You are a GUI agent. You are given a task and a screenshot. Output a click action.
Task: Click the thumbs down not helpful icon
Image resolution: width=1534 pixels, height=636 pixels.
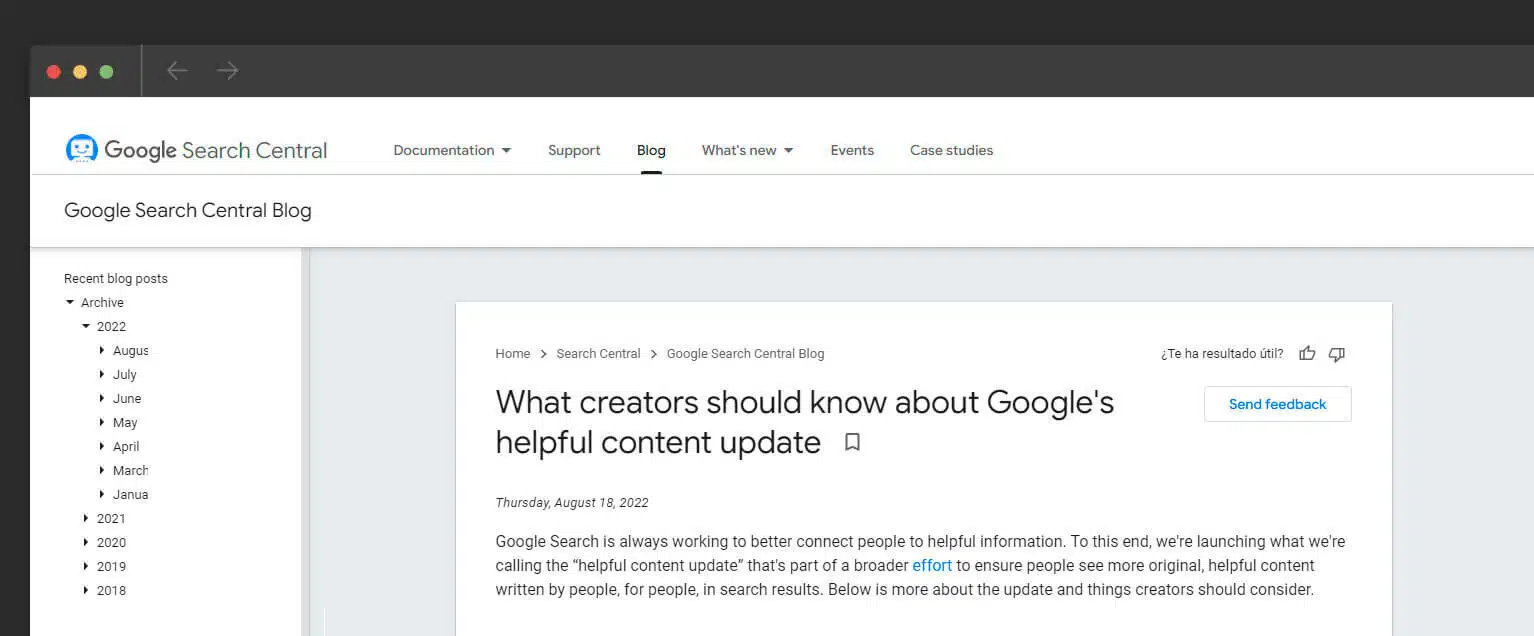pyautogui.click(x=1337, y=353)
